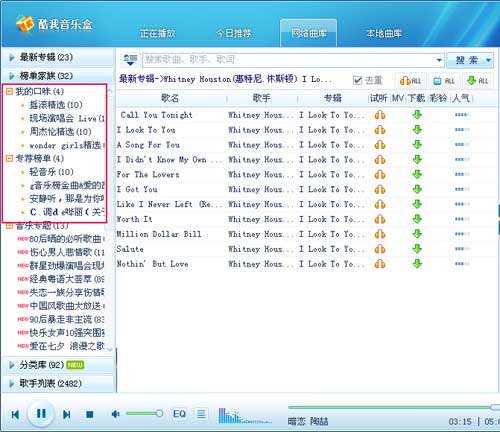Download I Got You track

pyautogui.click(x=417, y=189)
